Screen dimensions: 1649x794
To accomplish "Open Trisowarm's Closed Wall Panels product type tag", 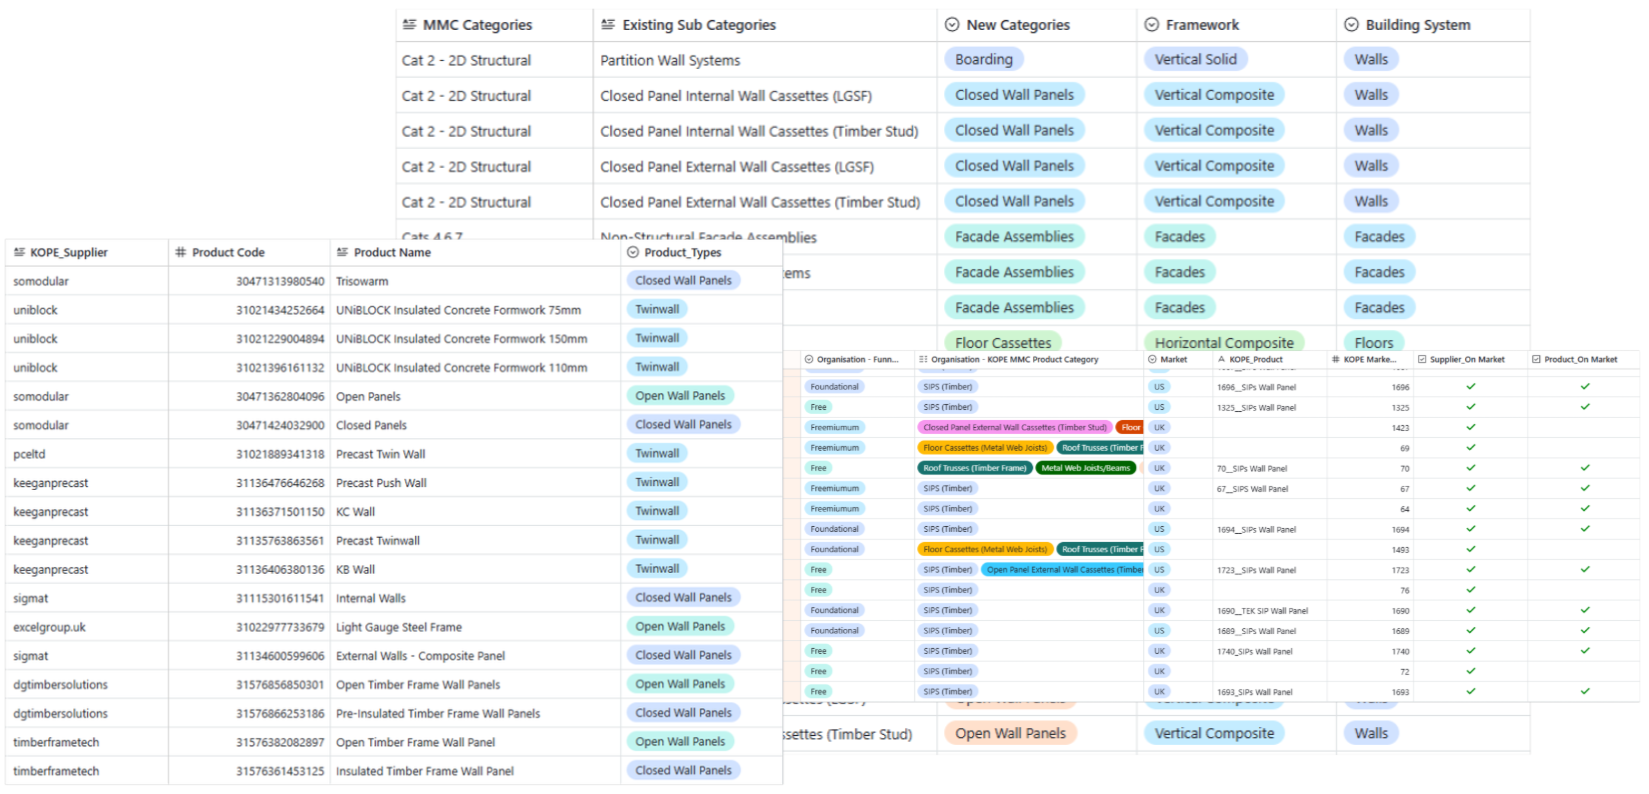I will pos(684,281).
